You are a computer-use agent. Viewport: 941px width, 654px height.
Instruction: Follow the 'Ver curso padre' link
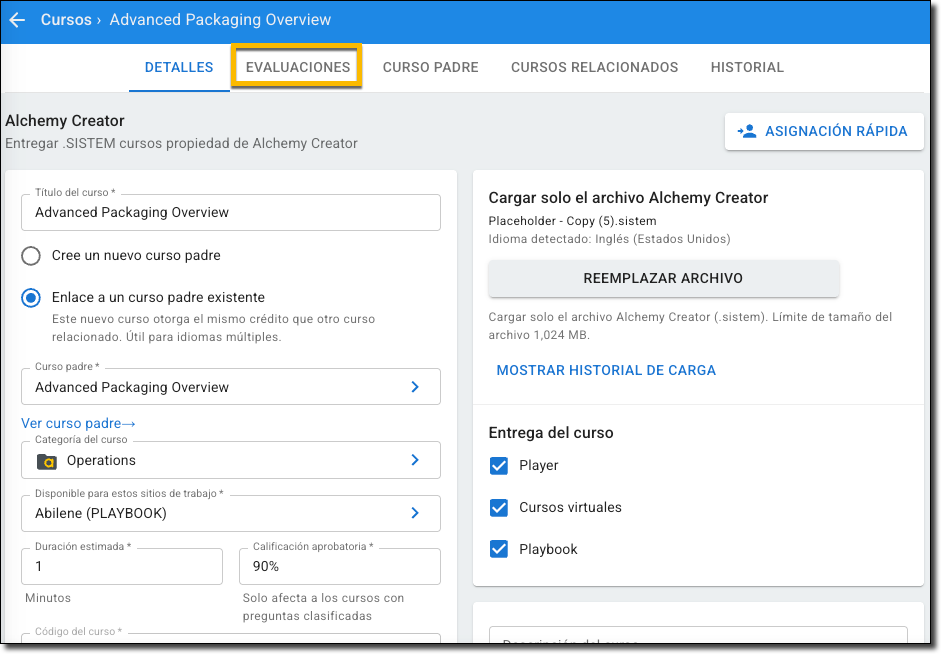point(78,424)
